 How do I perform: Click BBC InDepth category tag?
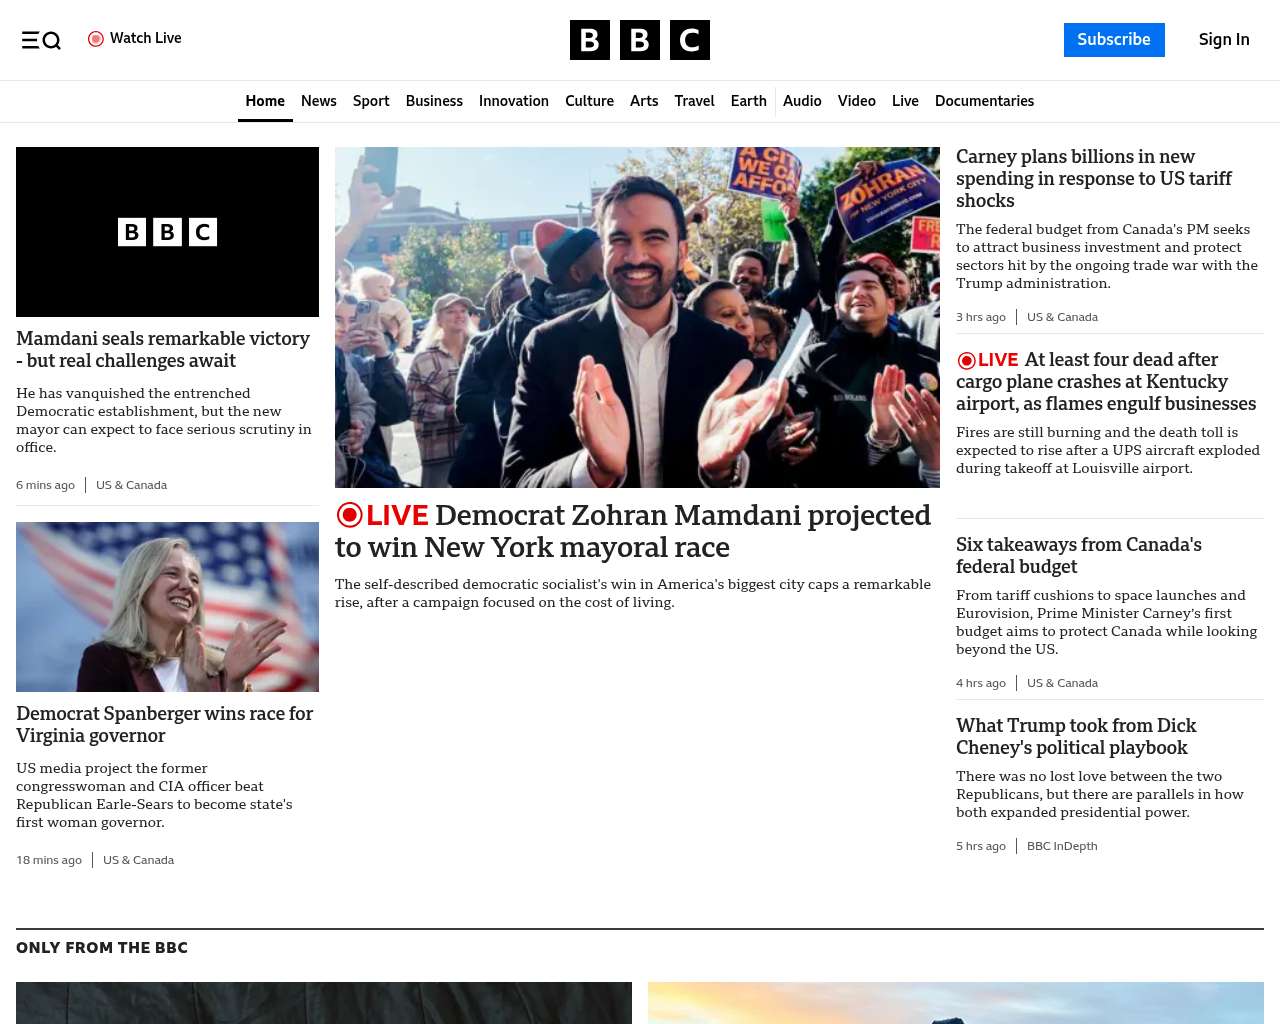tap(1061, 846)
